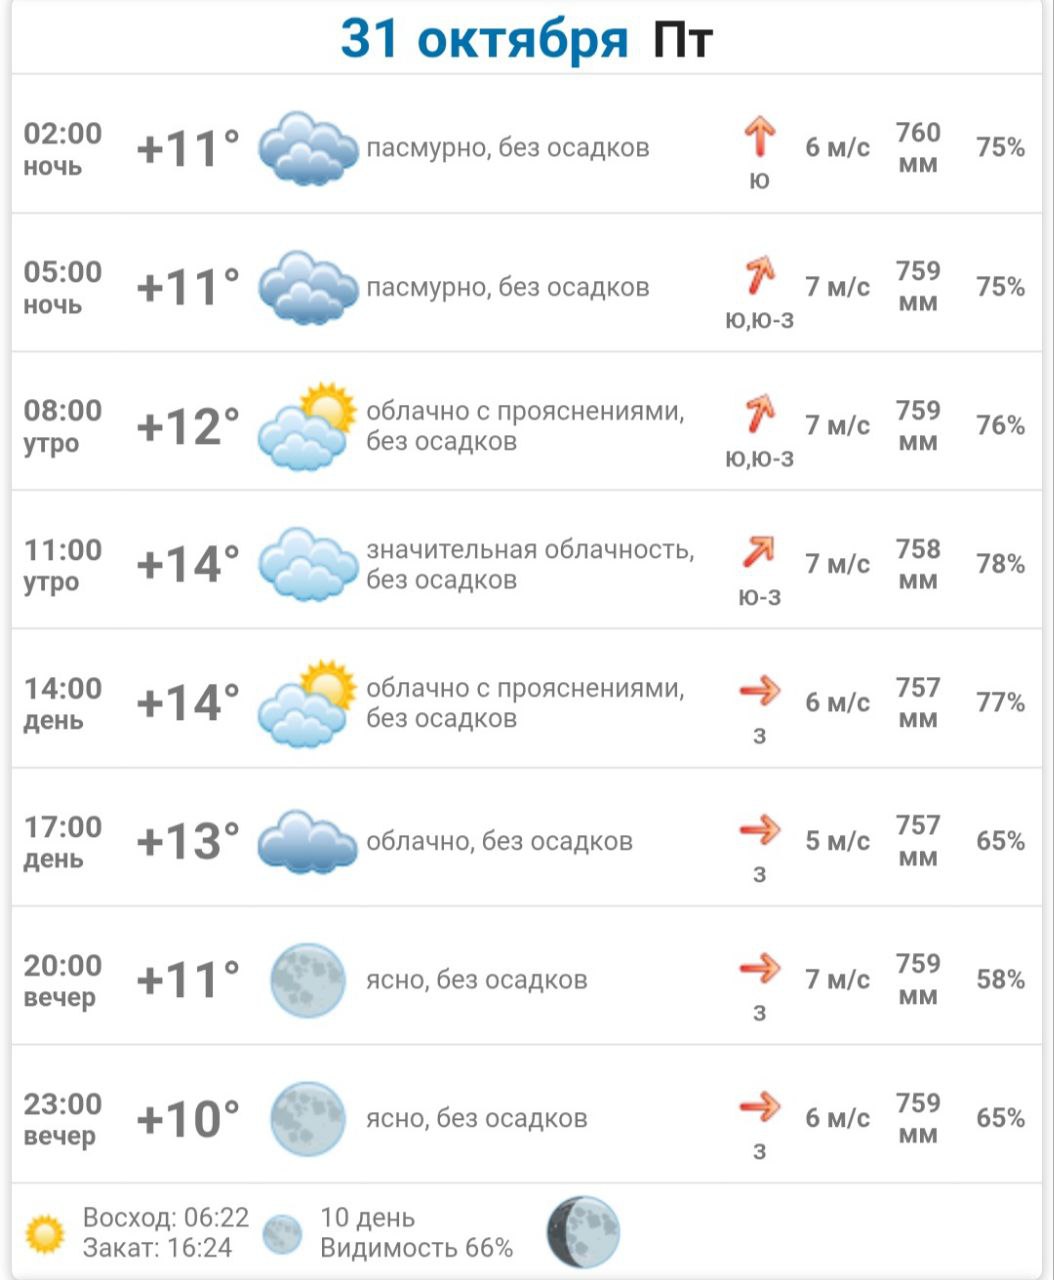
Task: Select the 05:00 ночь time label
Action: pyautogui.click(x=63, y=287)
